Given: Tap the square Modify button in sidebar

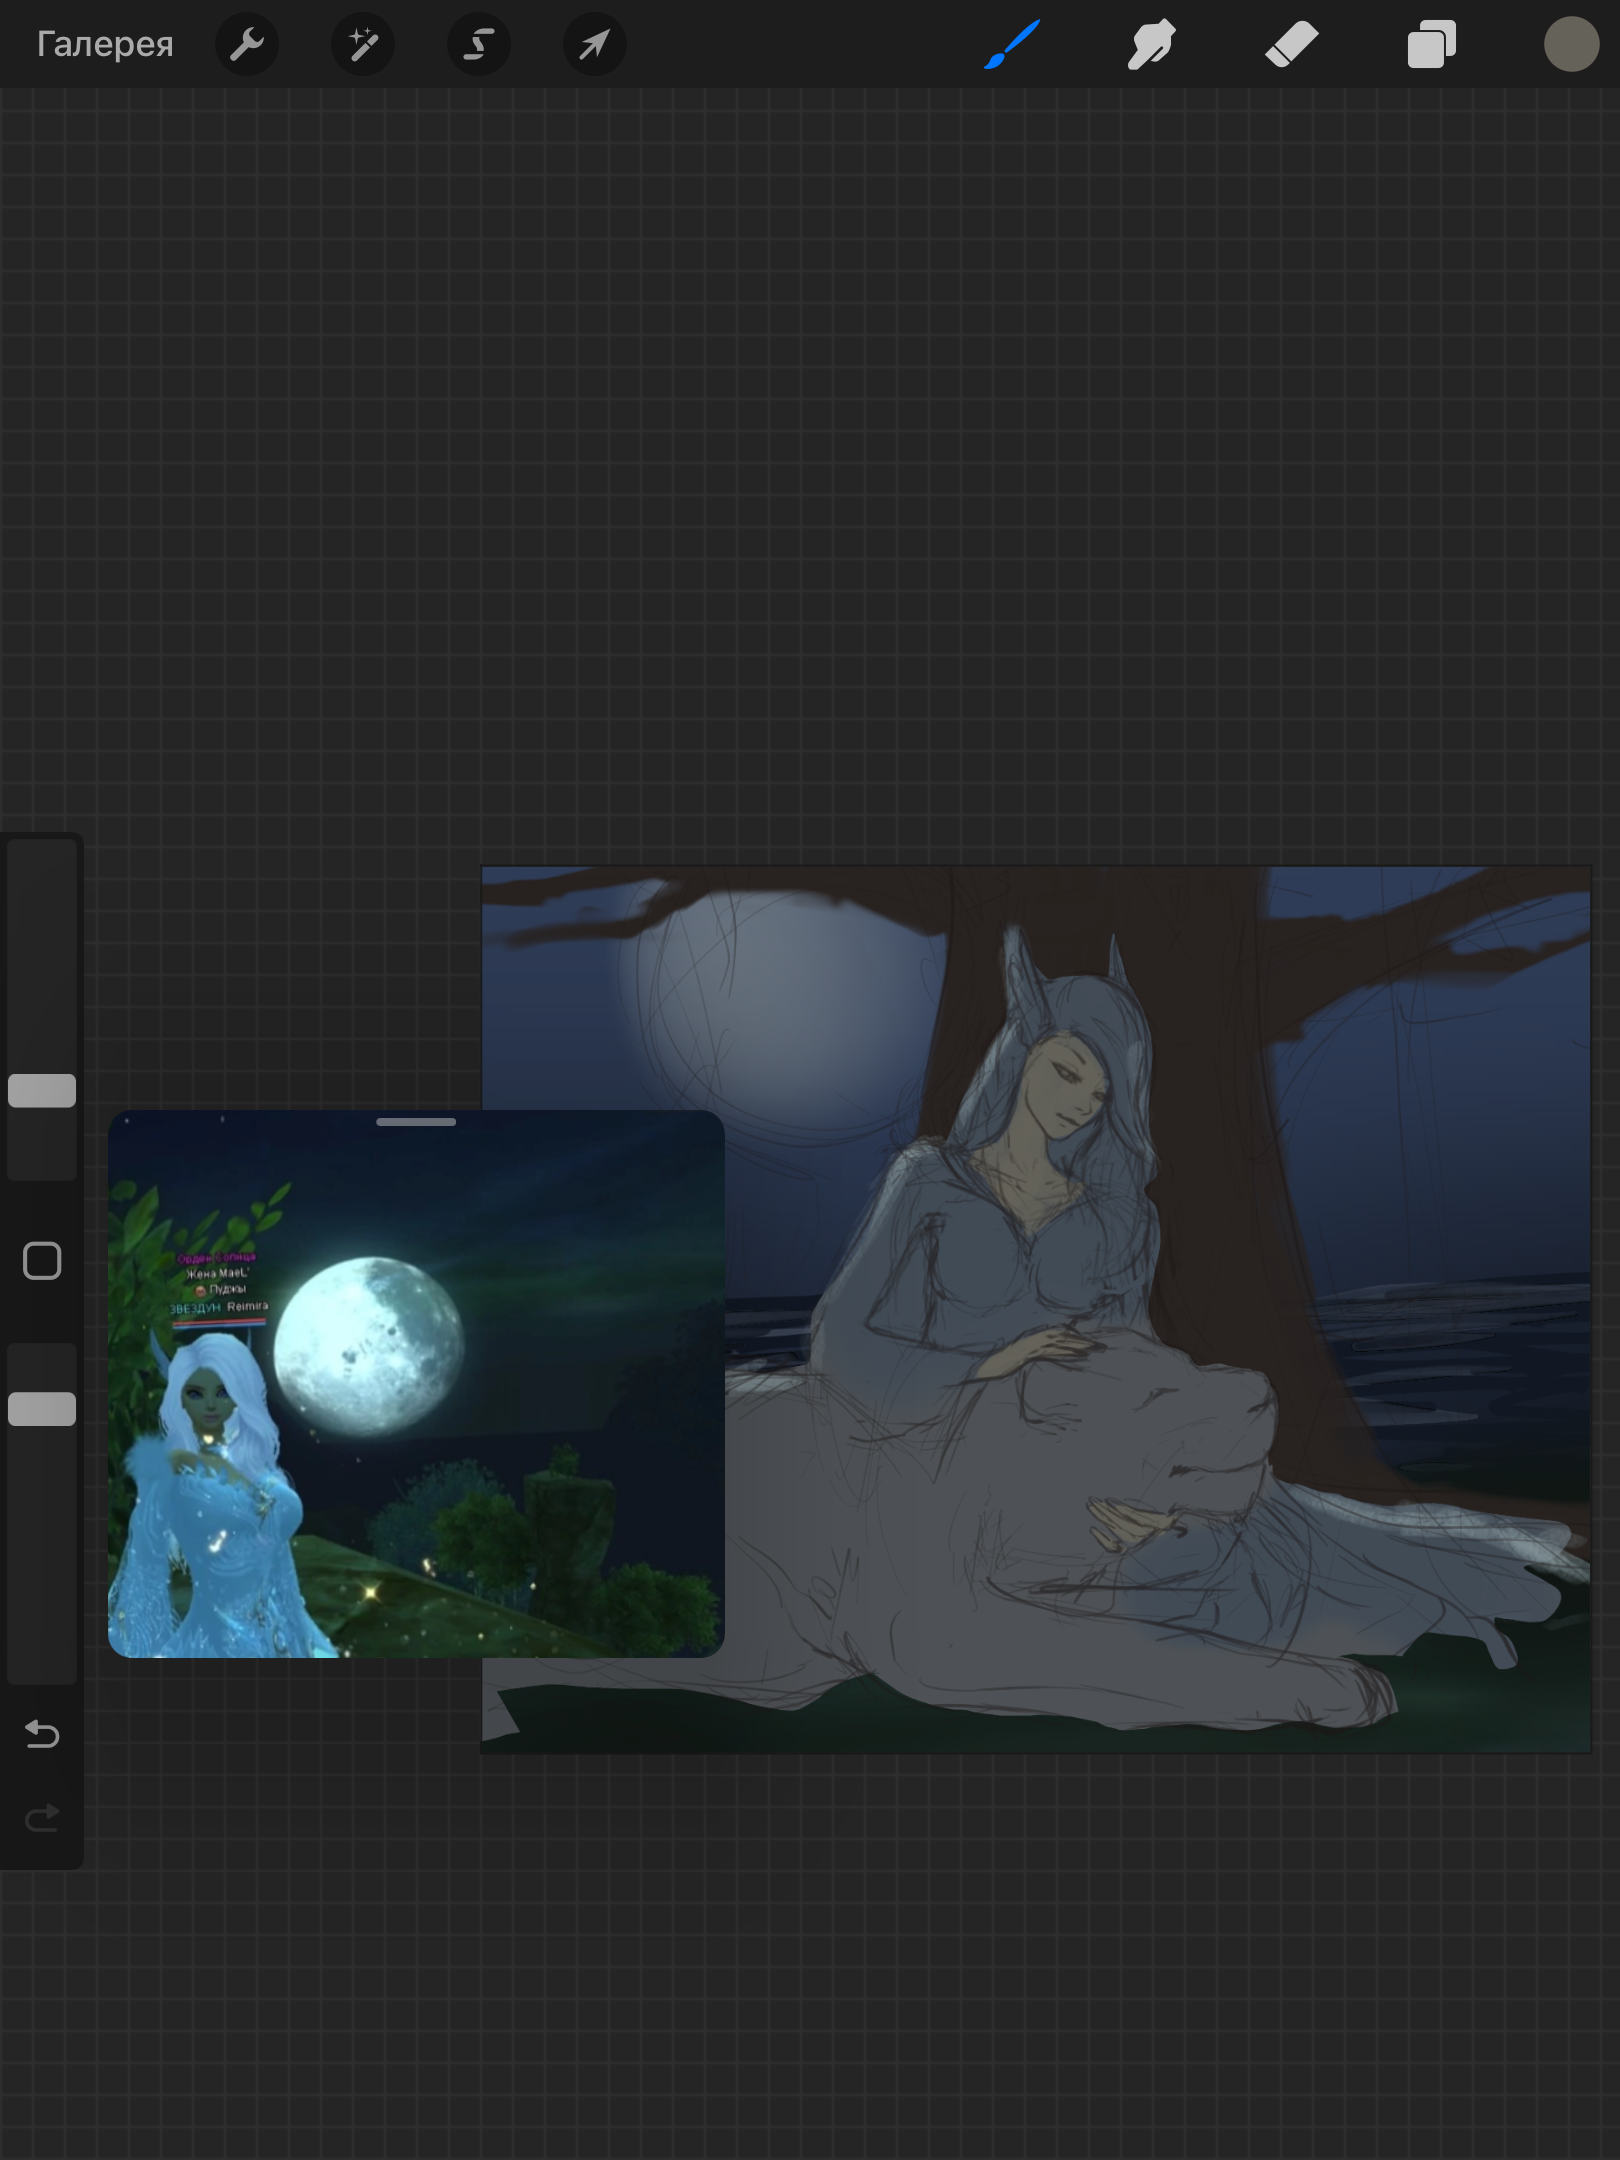Looking at the screenshot, I should coord(42,1261).
